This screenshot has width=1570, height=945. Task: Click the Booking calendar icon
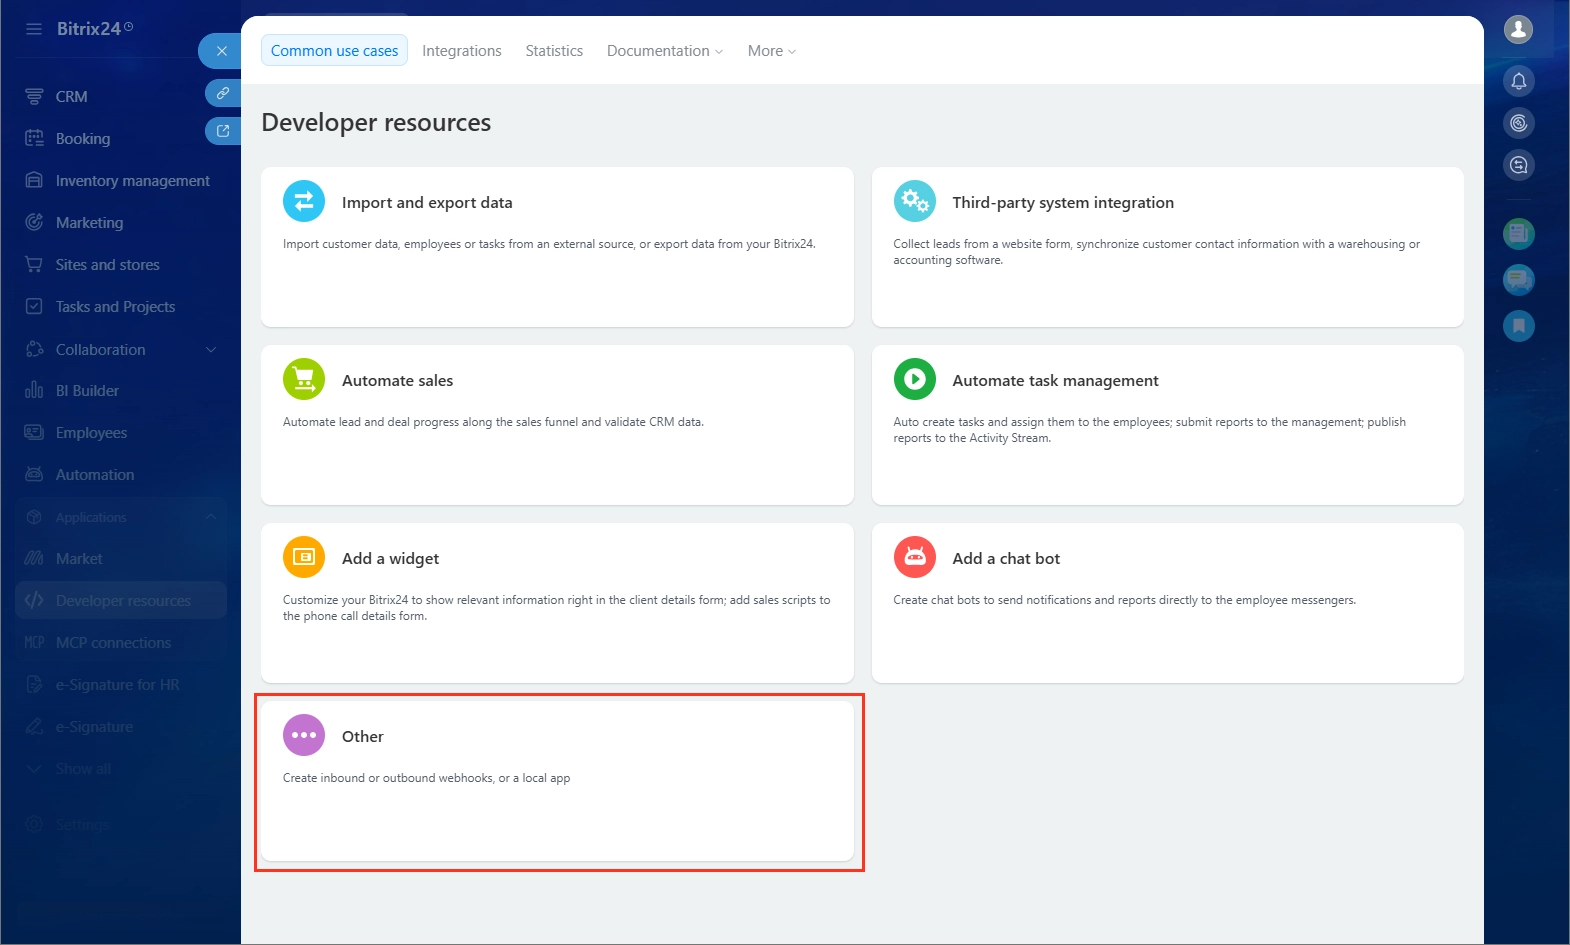pos(34,139)
